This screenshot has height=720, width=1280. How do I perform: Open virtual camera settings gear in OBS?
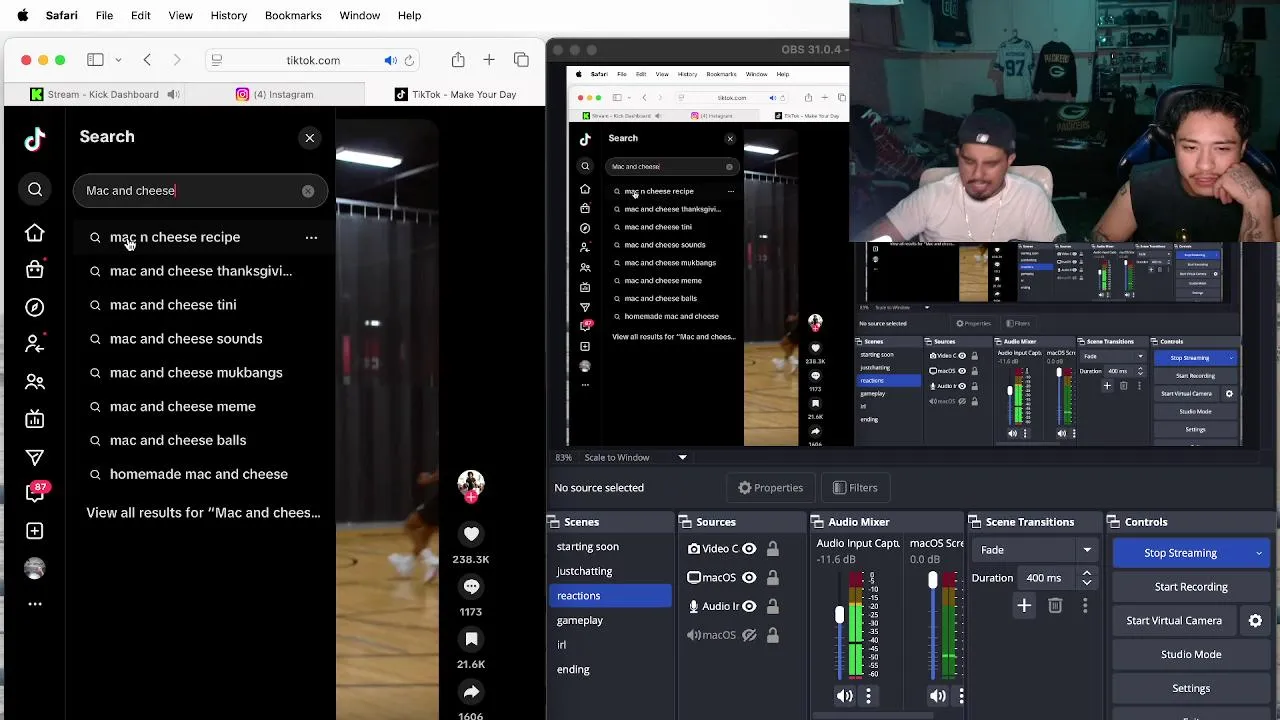click(1255, 621)
